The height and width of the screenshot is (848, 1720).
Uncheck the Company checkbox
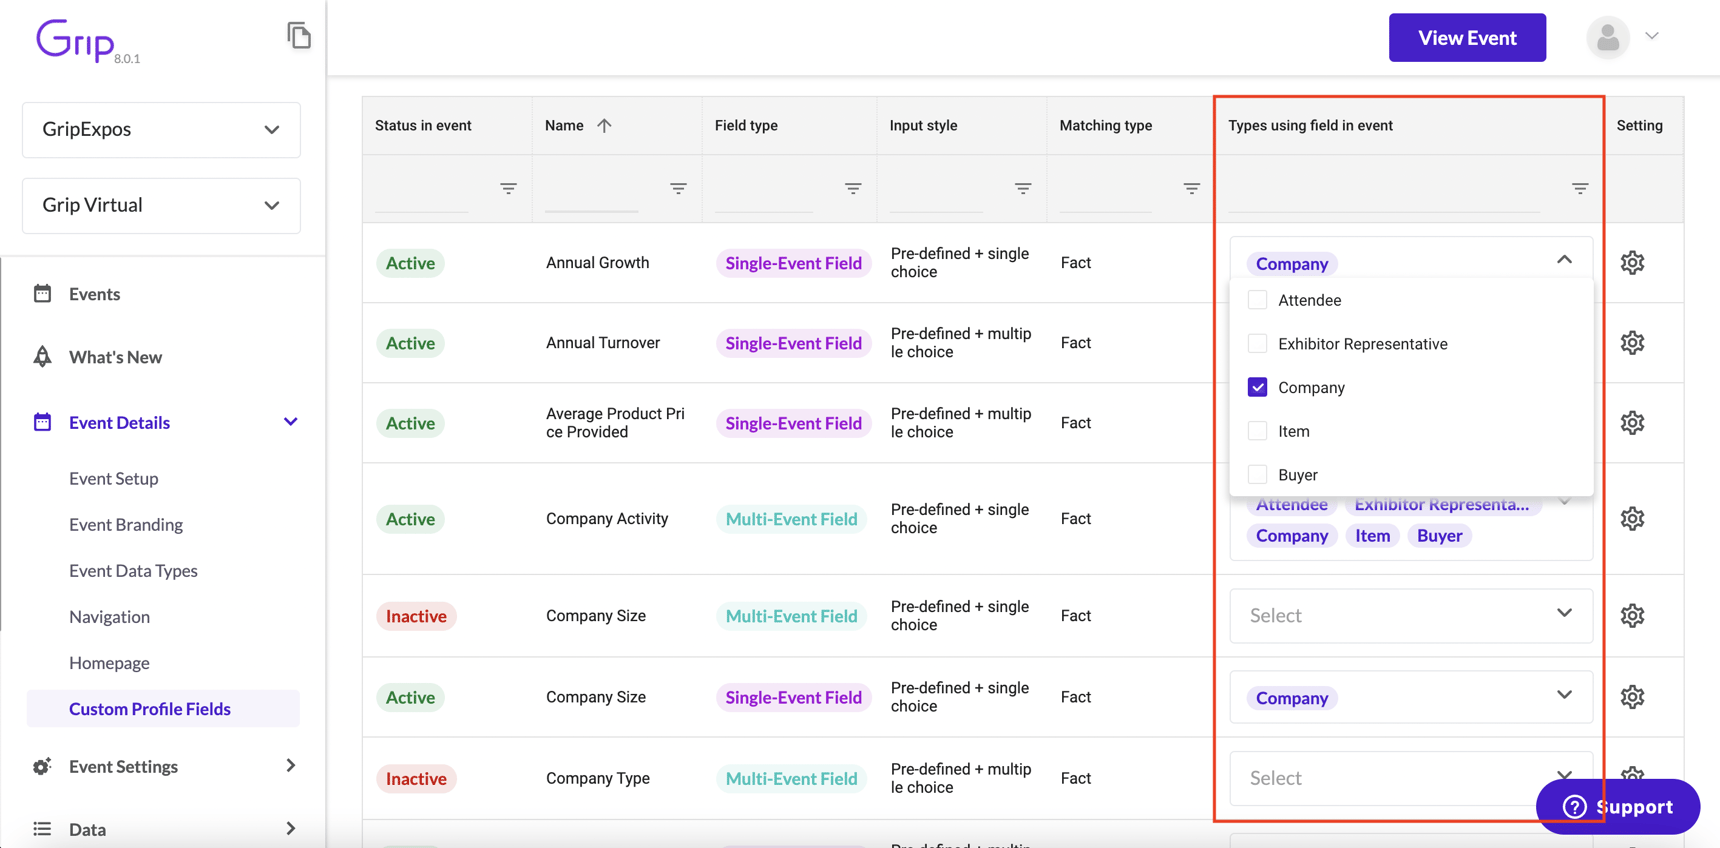coord(1257,388)
